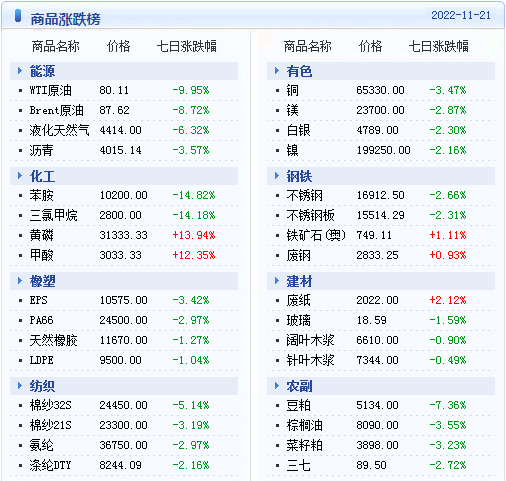Select the 阔叶木浆 commodity name
The height and width of the screenshot is (481, 506).
[x=310, y=340]
